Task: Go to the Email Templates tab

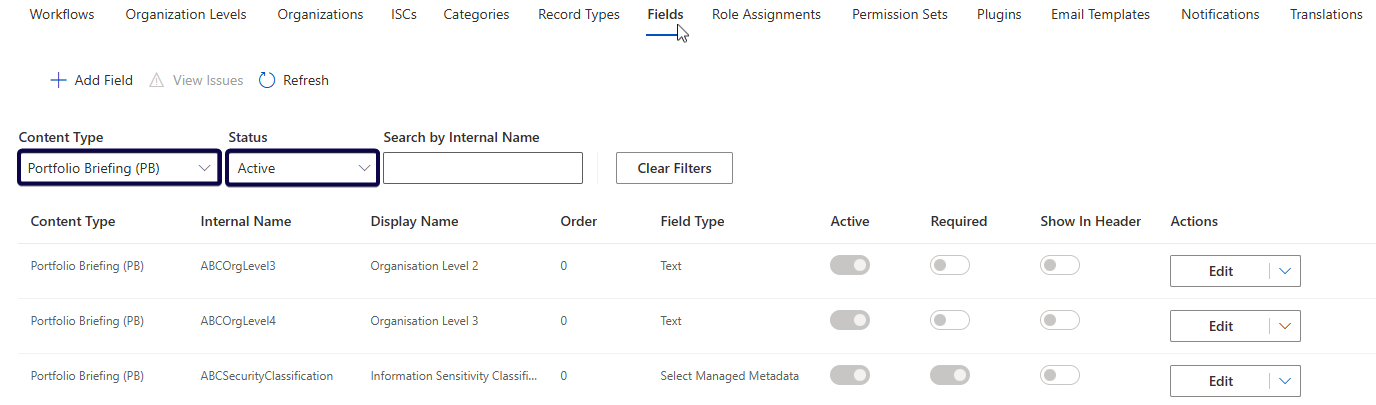Action: point(1100,14)
